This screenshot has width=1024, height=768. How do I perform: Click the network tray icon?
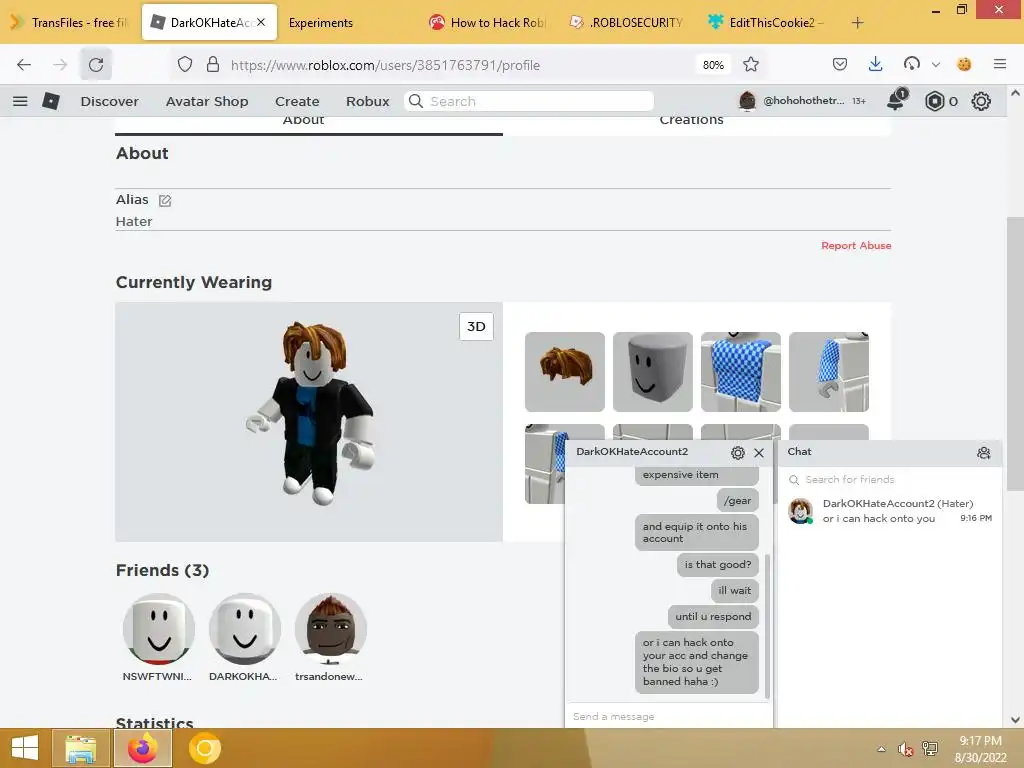point(930,749)
